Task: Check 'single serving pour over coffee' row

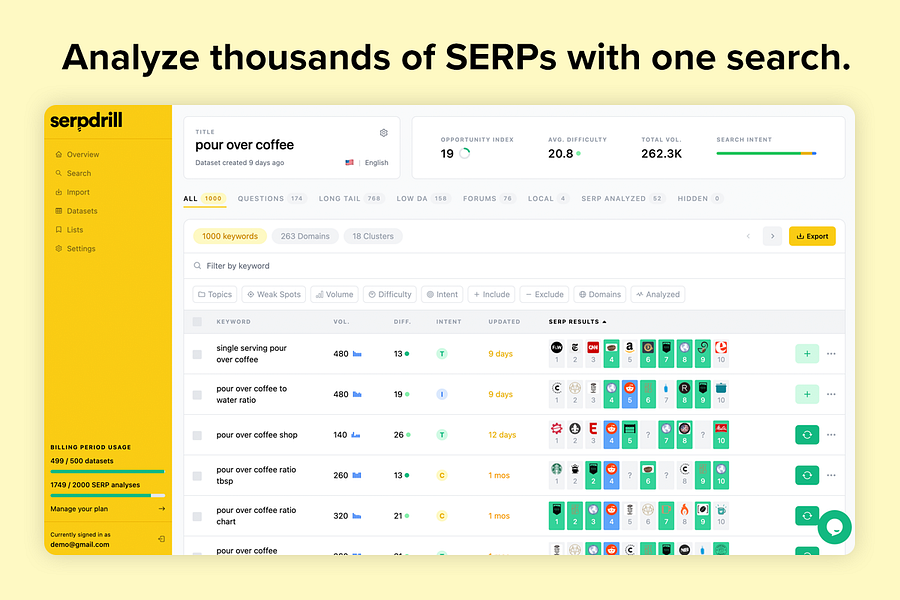Action: 197,354
